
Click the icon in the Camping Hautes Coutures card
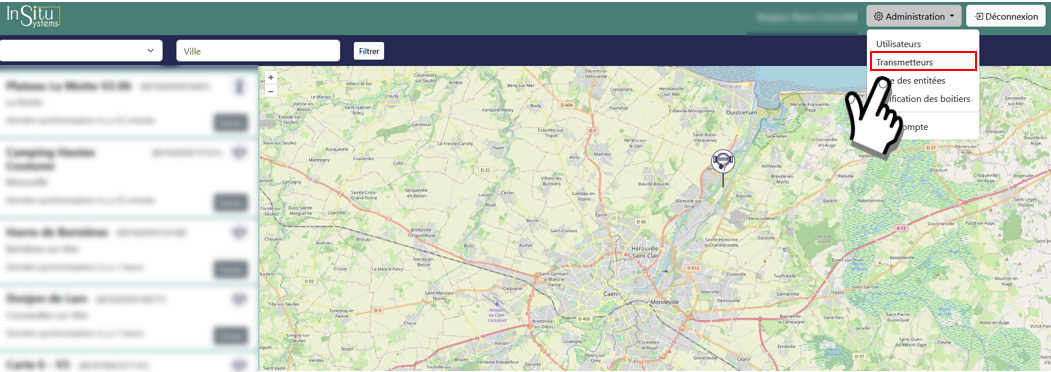click(x=239, y=154)
